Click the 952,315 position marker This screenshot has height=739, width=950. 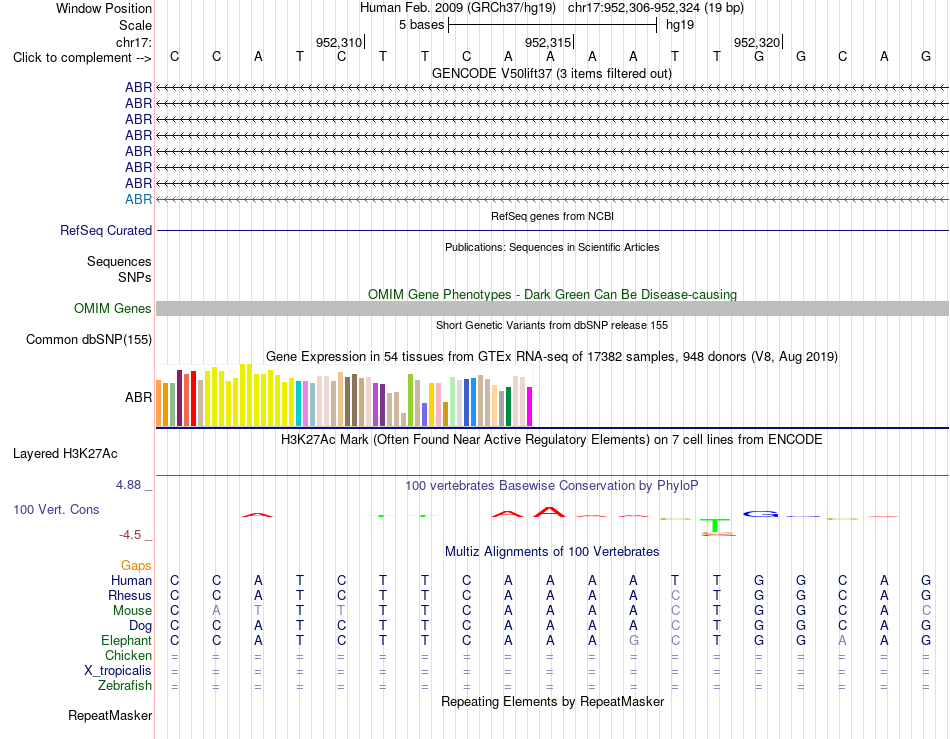click(548, 42)
